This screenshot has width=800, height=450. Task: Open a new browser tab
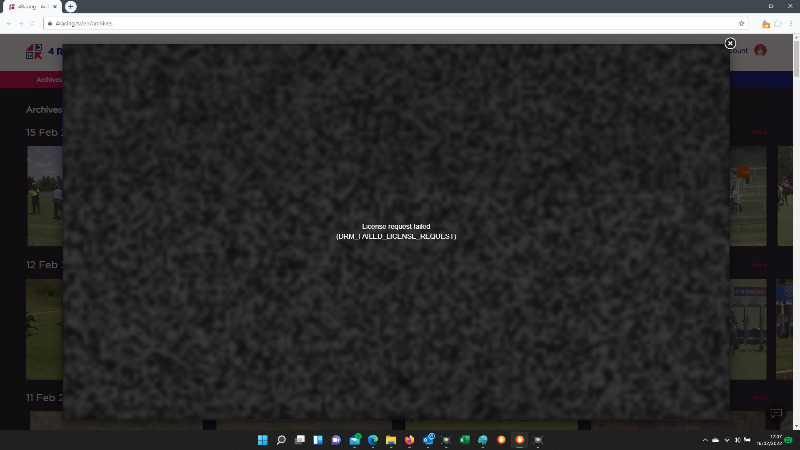(x=70, y=6)
